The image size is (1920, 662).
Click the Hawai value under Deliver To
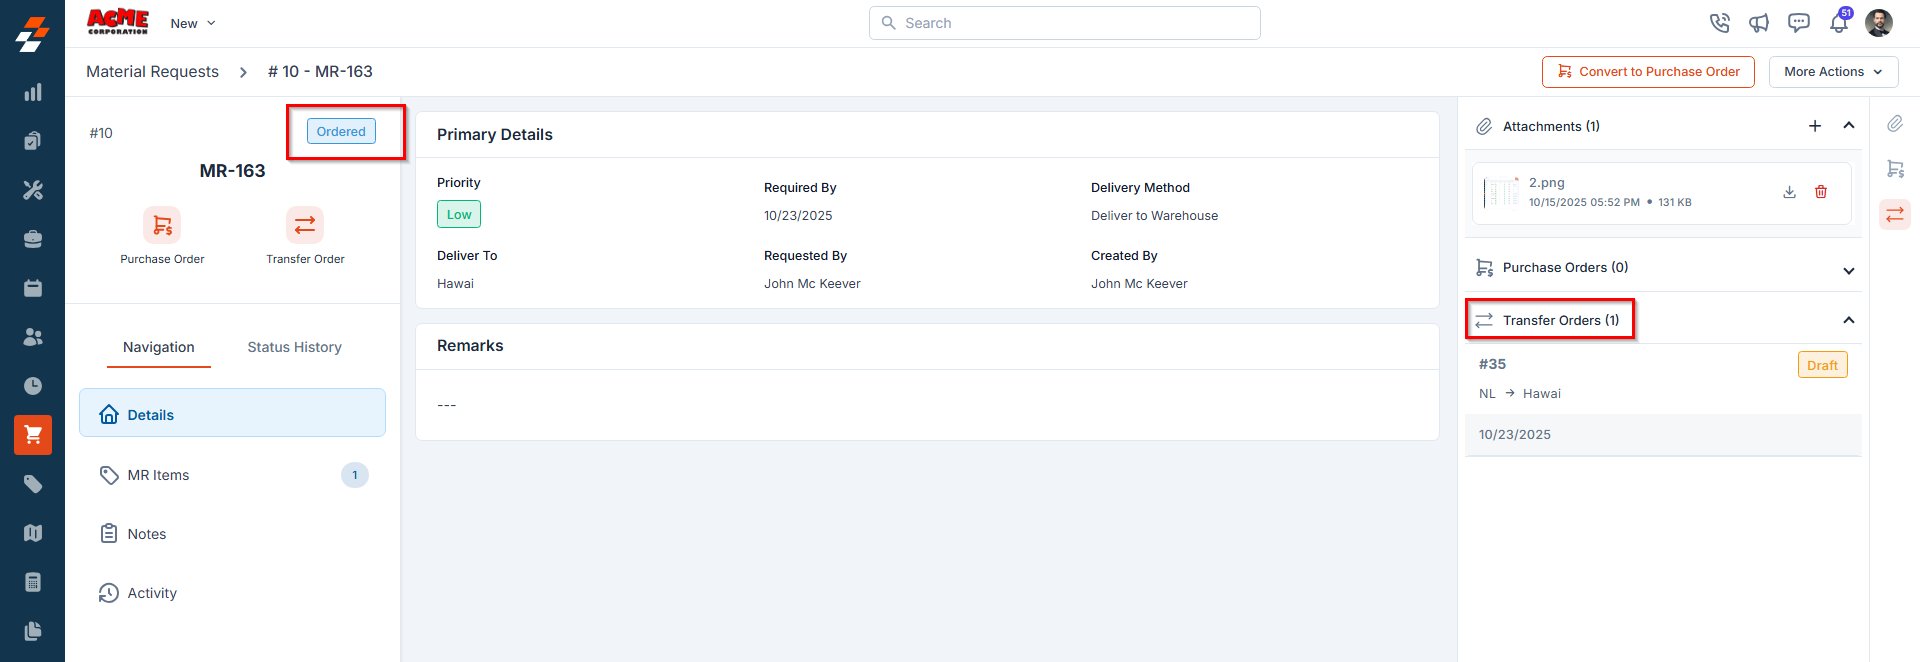coord(455,284)
